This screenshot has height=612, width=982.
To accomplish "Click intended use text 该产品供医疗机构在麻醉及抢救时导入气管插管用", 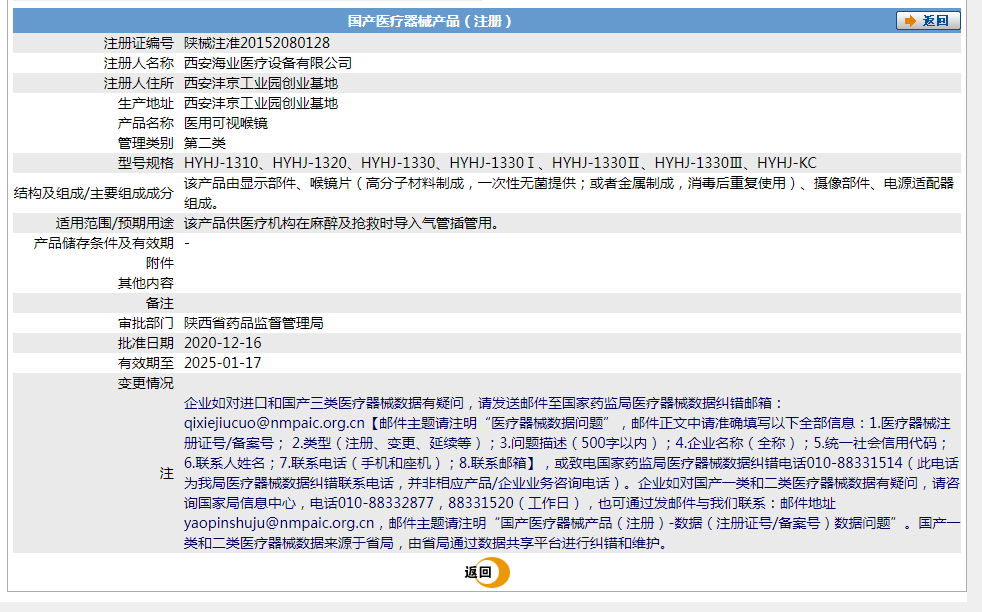I will click(x=341, y=224).
